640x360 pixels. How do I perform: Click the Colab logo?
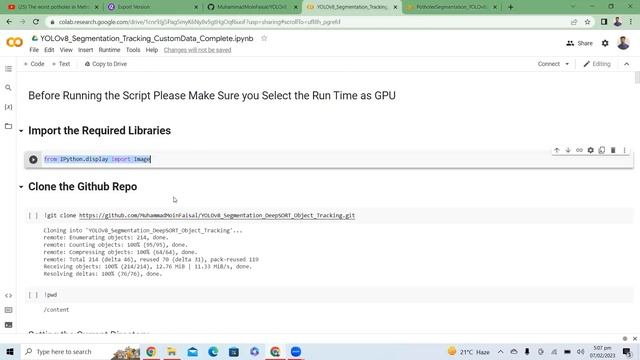tap(14, 42)
